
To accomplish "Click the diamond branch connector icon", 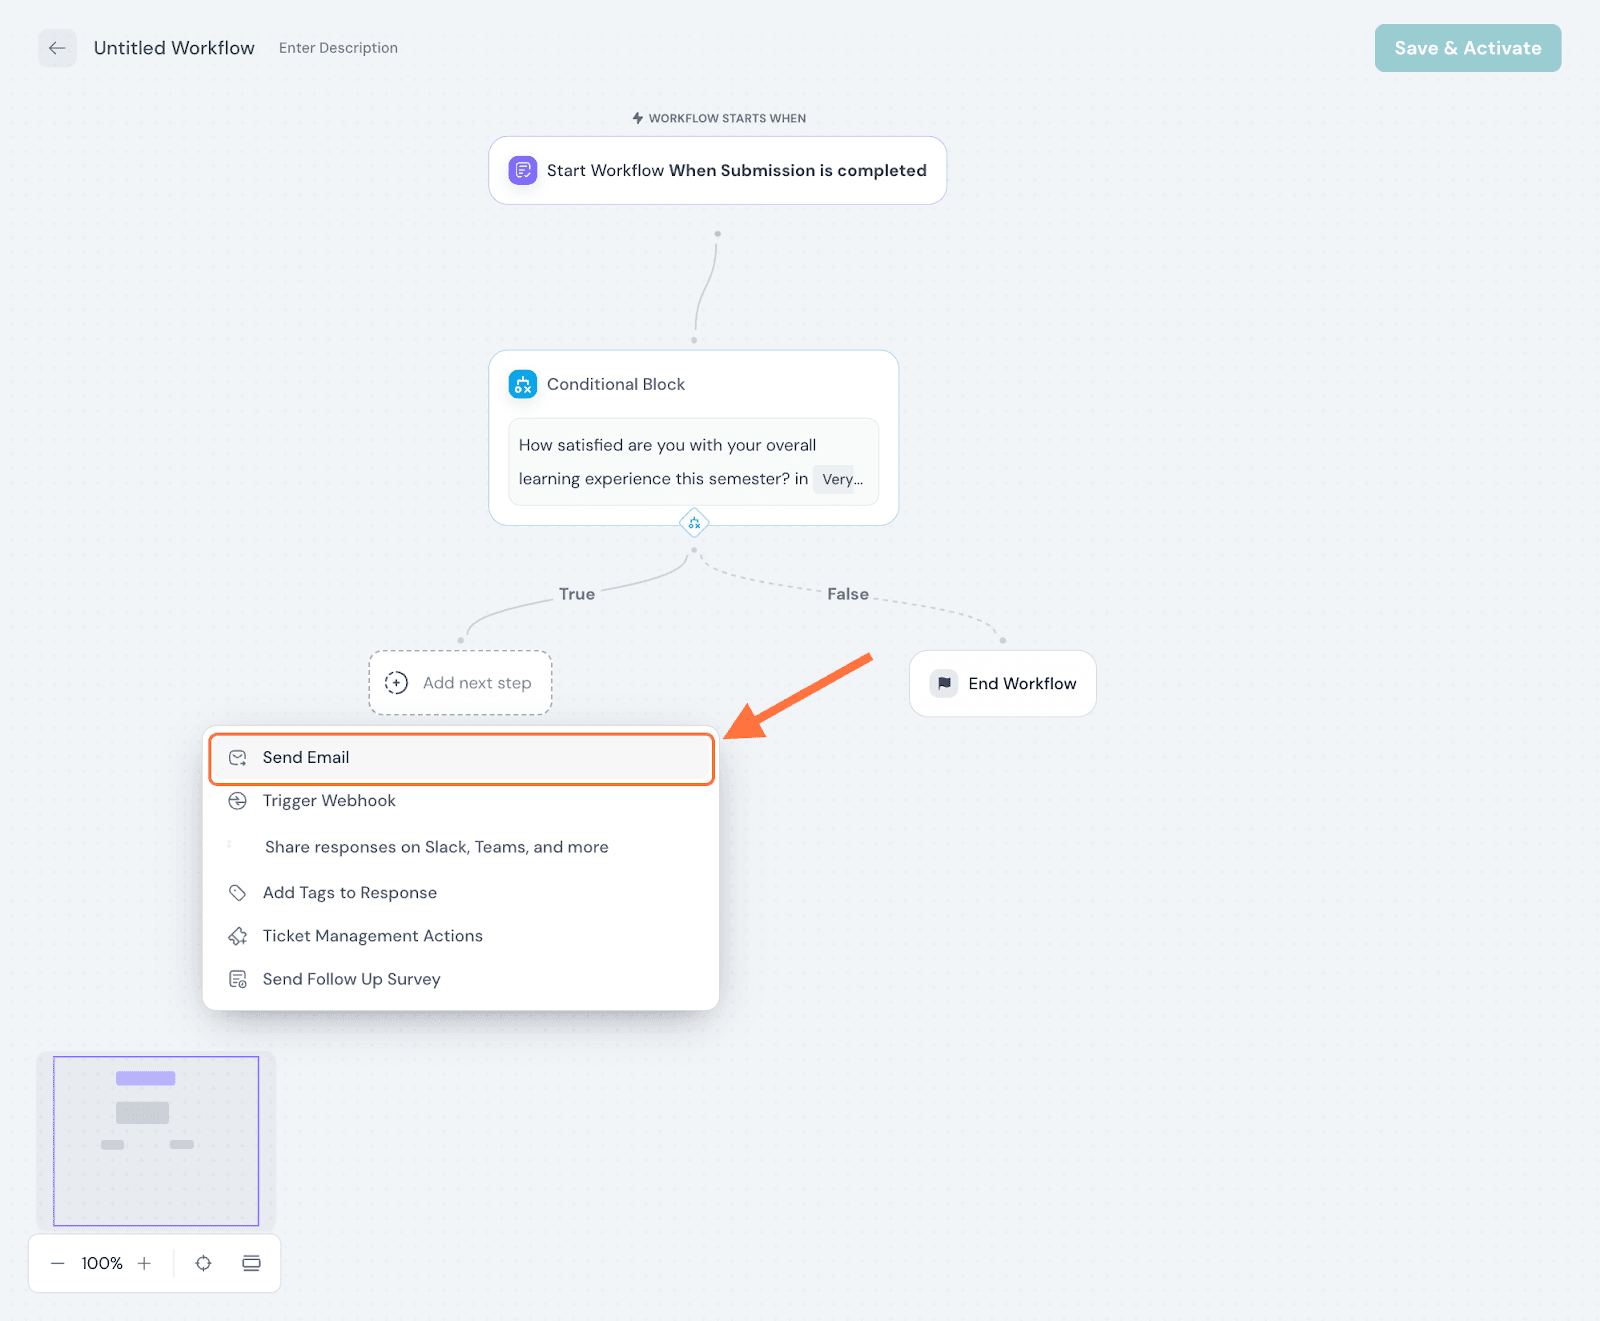I will tap(694, 523).
